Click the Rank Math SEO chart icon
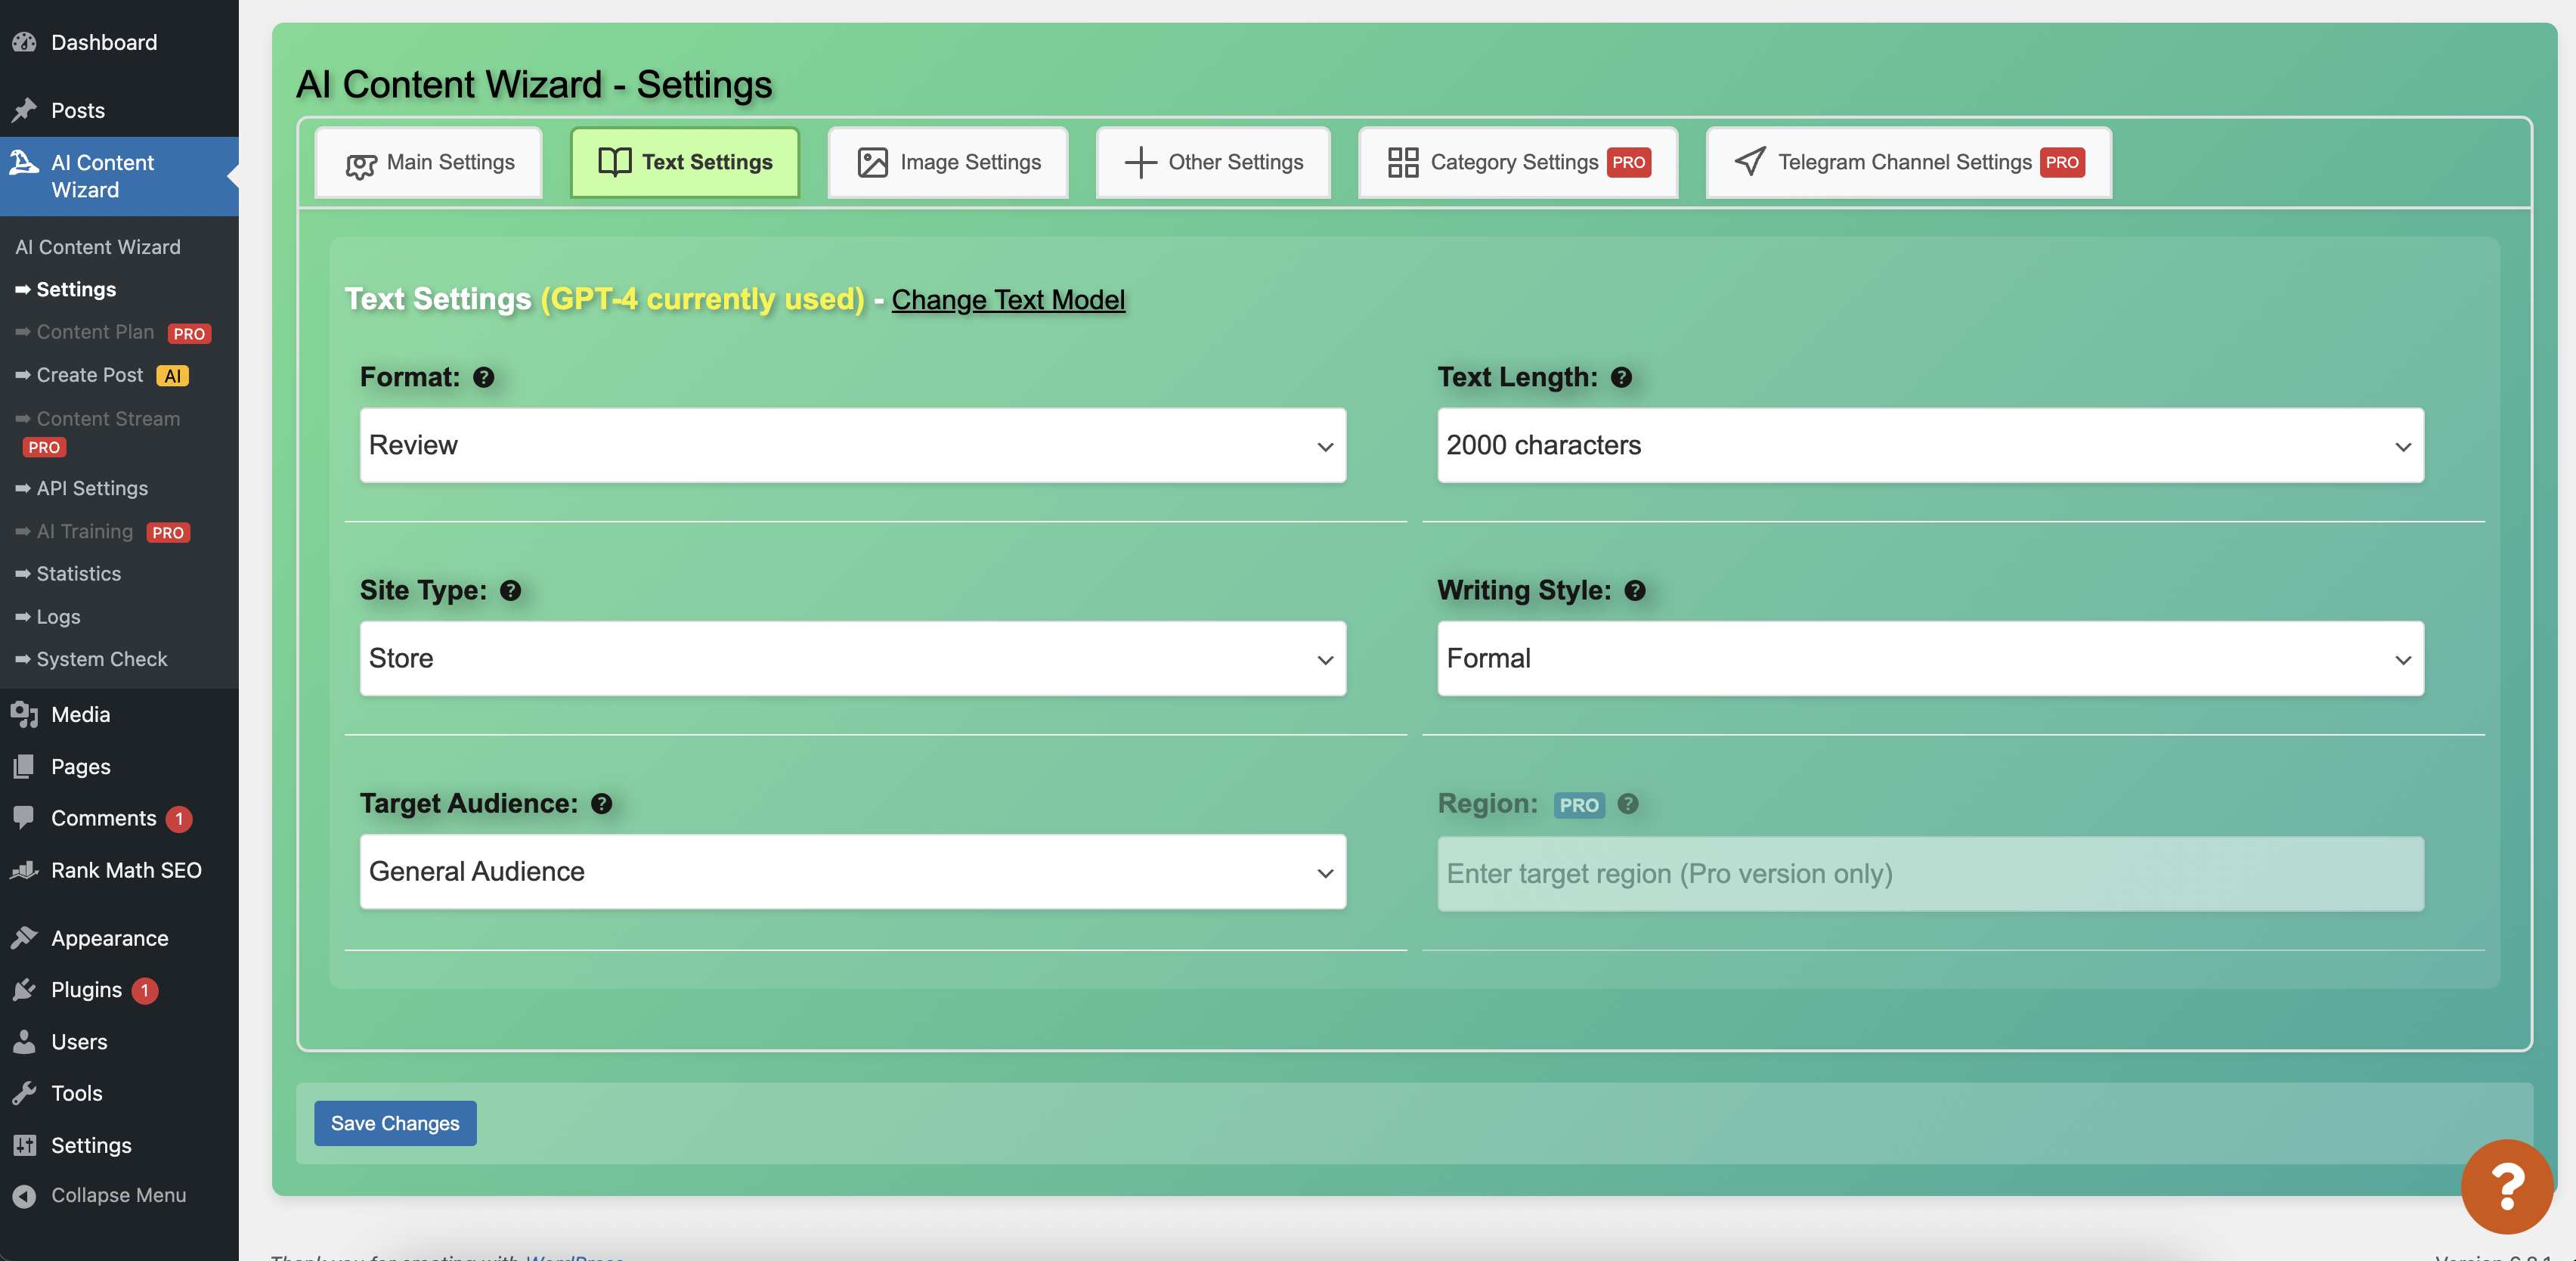Screen dimensions: 2576x1261 pyautogui.click(x=24, y=870)
